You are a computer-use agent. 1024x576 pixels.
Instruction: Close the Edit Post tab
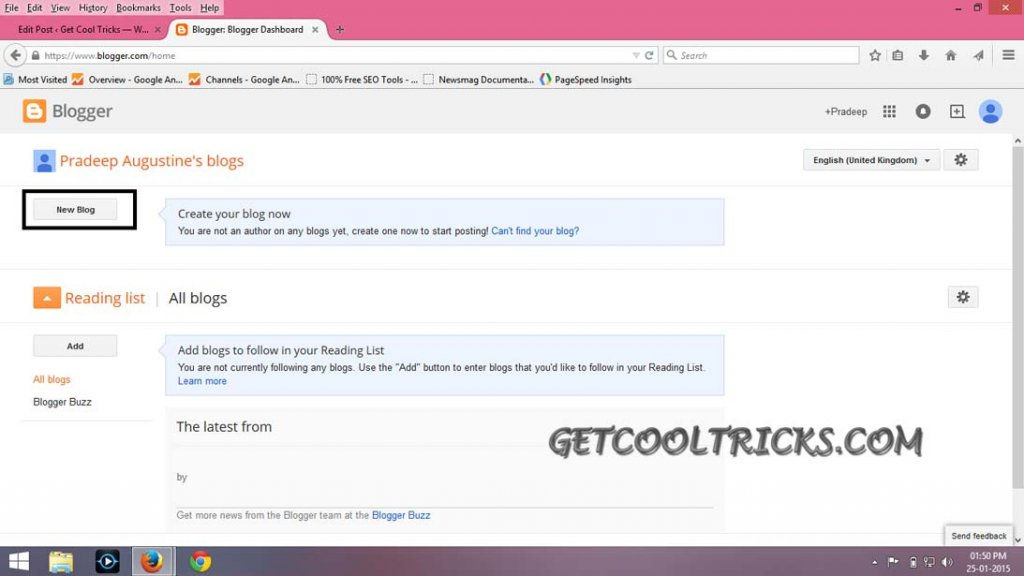[x=157, y=29]
